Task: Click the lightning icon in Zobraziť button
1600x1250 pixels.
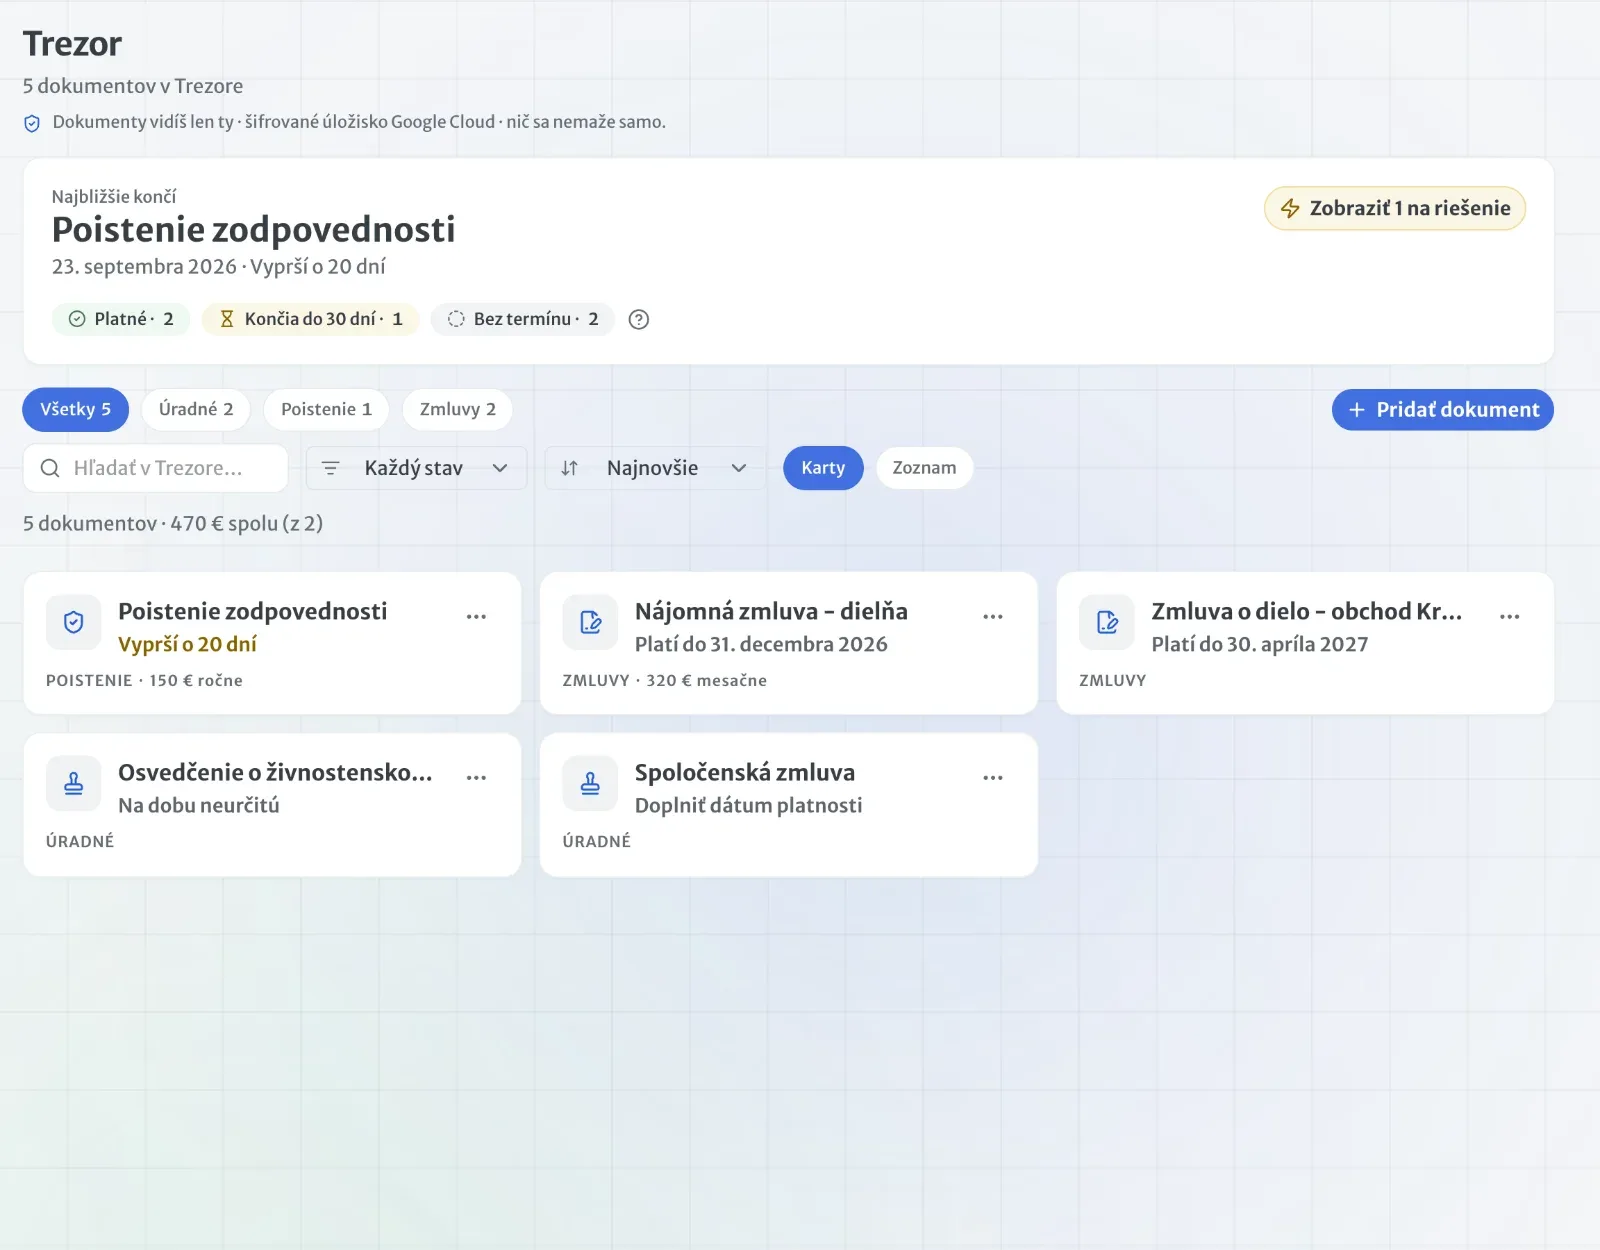Action: (1290, 208)
